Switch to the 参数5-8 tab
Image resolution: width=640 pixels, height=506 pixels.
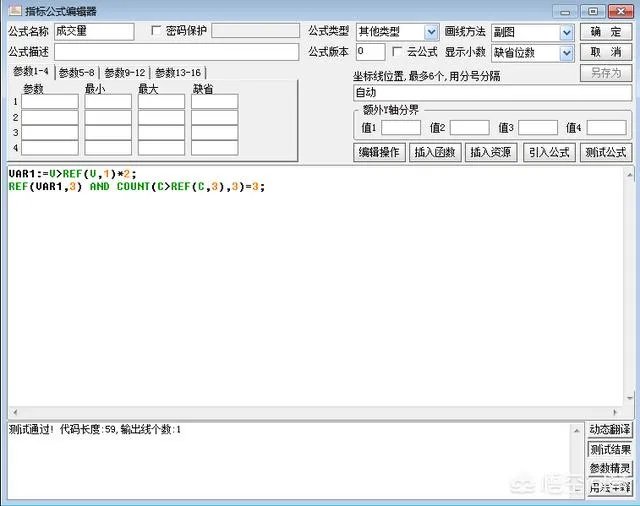77,73
